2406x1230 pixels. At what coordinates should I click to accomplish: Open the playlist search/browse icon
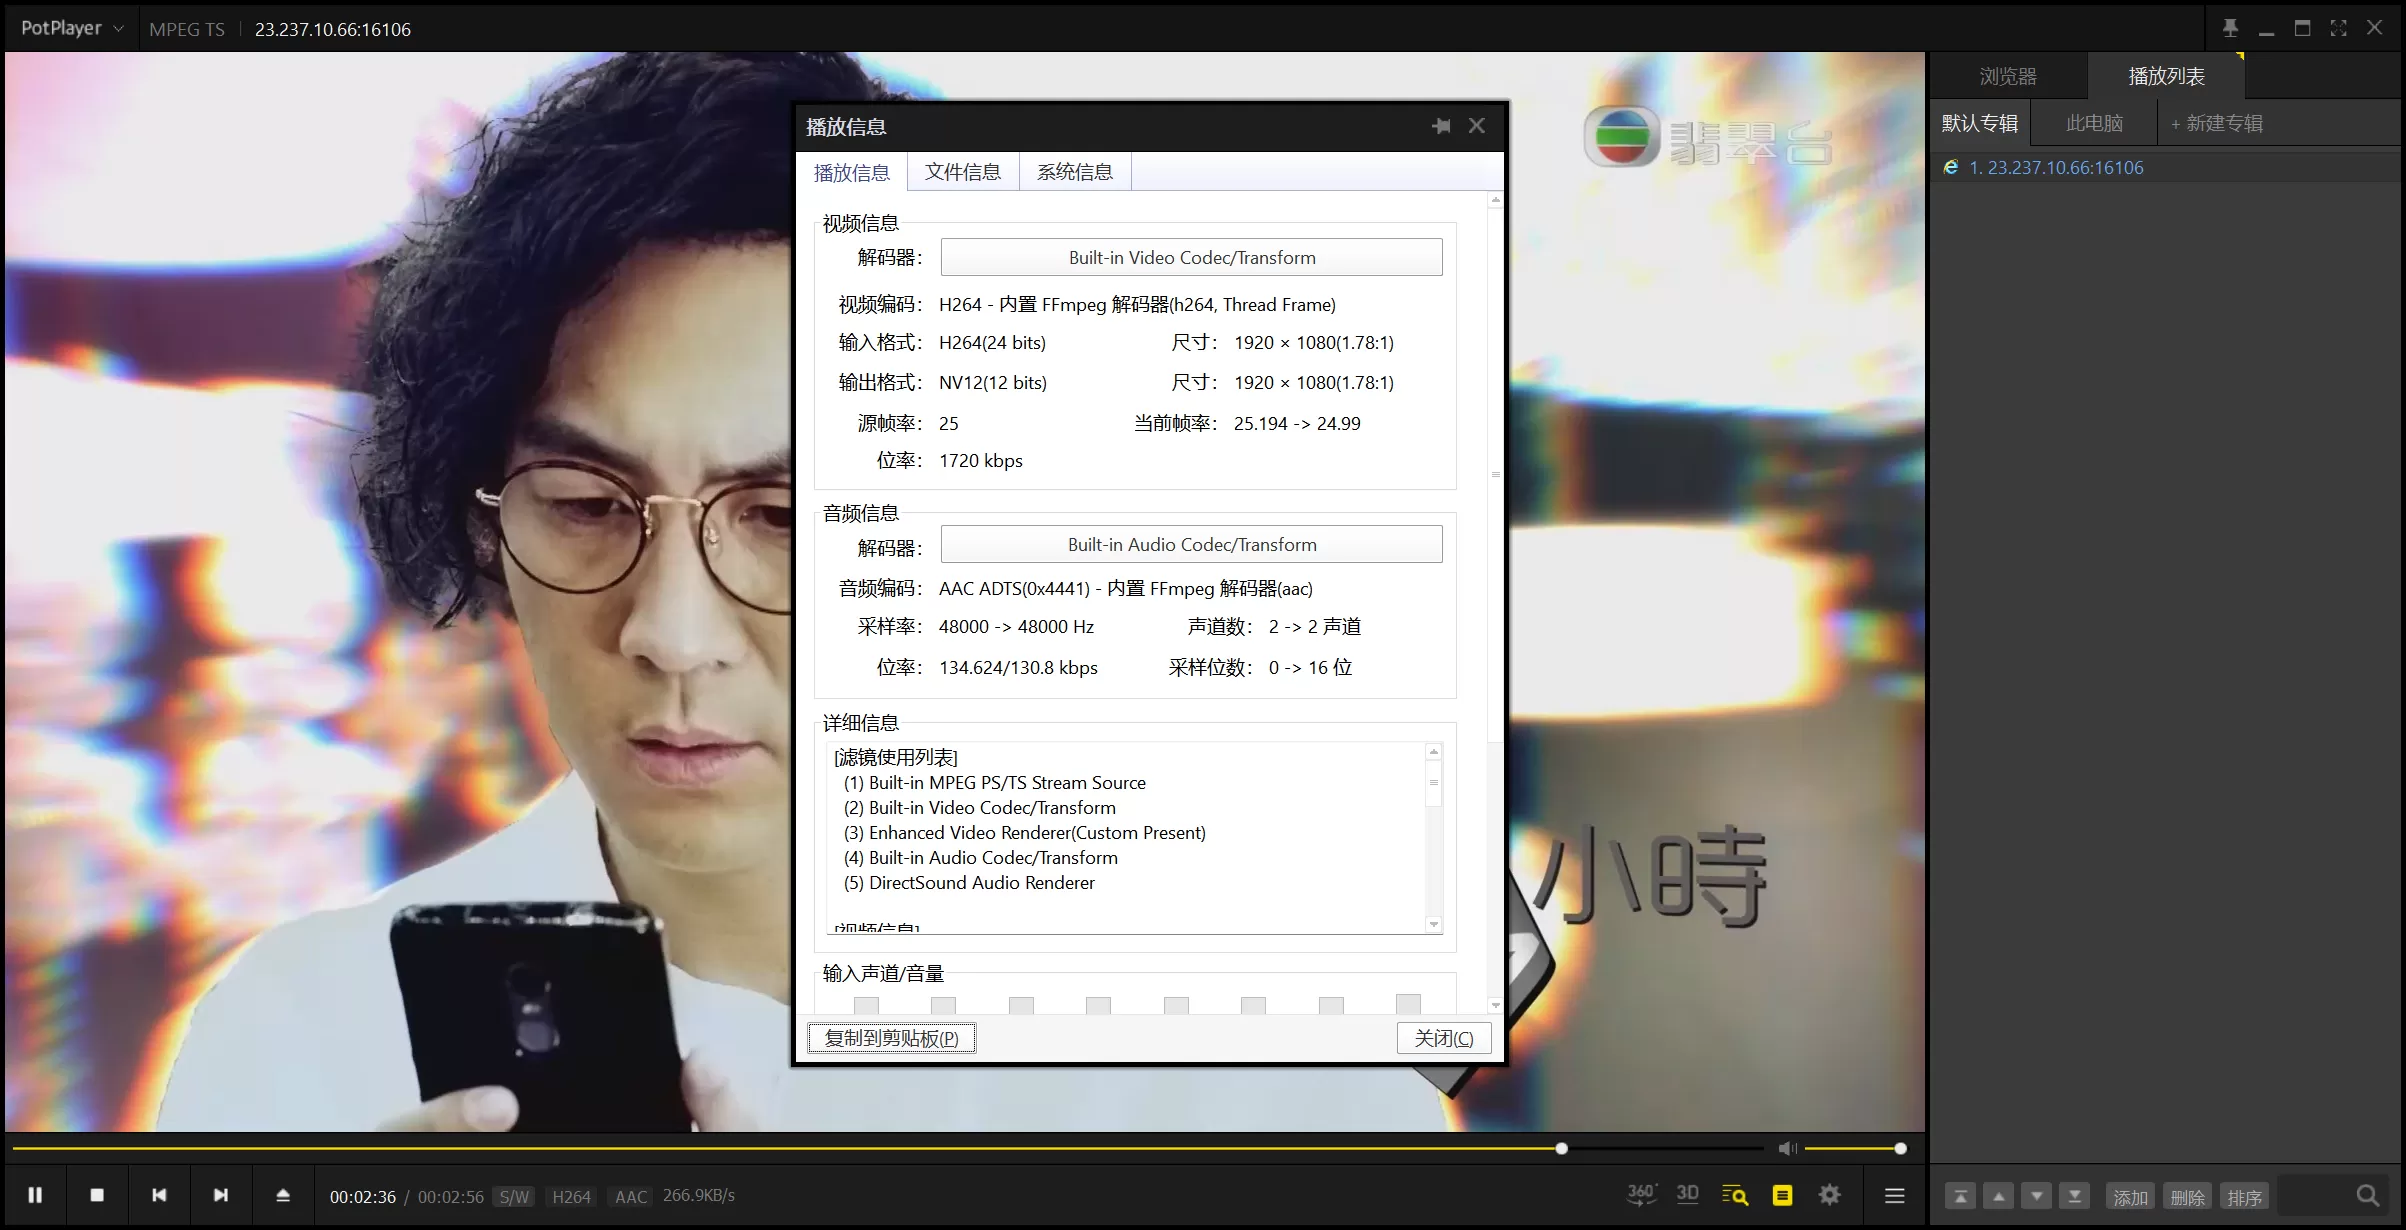pyautogui.click(x=1735, y=1195)
